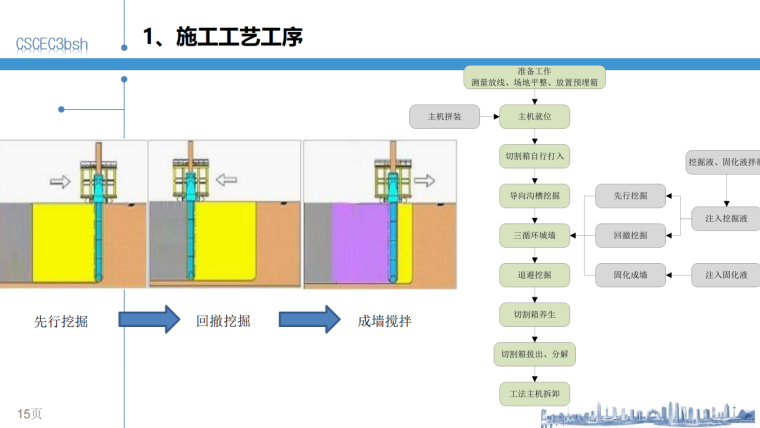The width and height of the screenshot is (760, 428).
Task: Click the CSCEC3bsh logo text
Action: click(50, 43)
